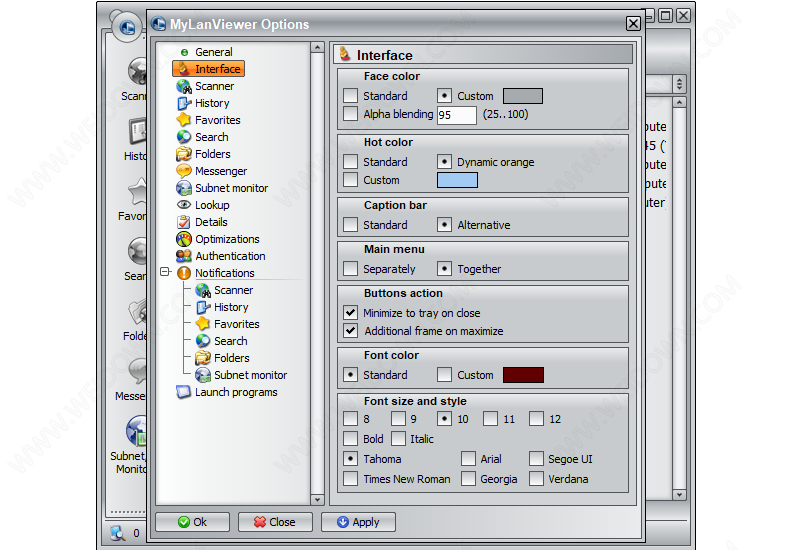The width and height of the screenshot is (790, 550).
Task: Close the MyLanViewer Options dialog
Action: tap(633, 24)
